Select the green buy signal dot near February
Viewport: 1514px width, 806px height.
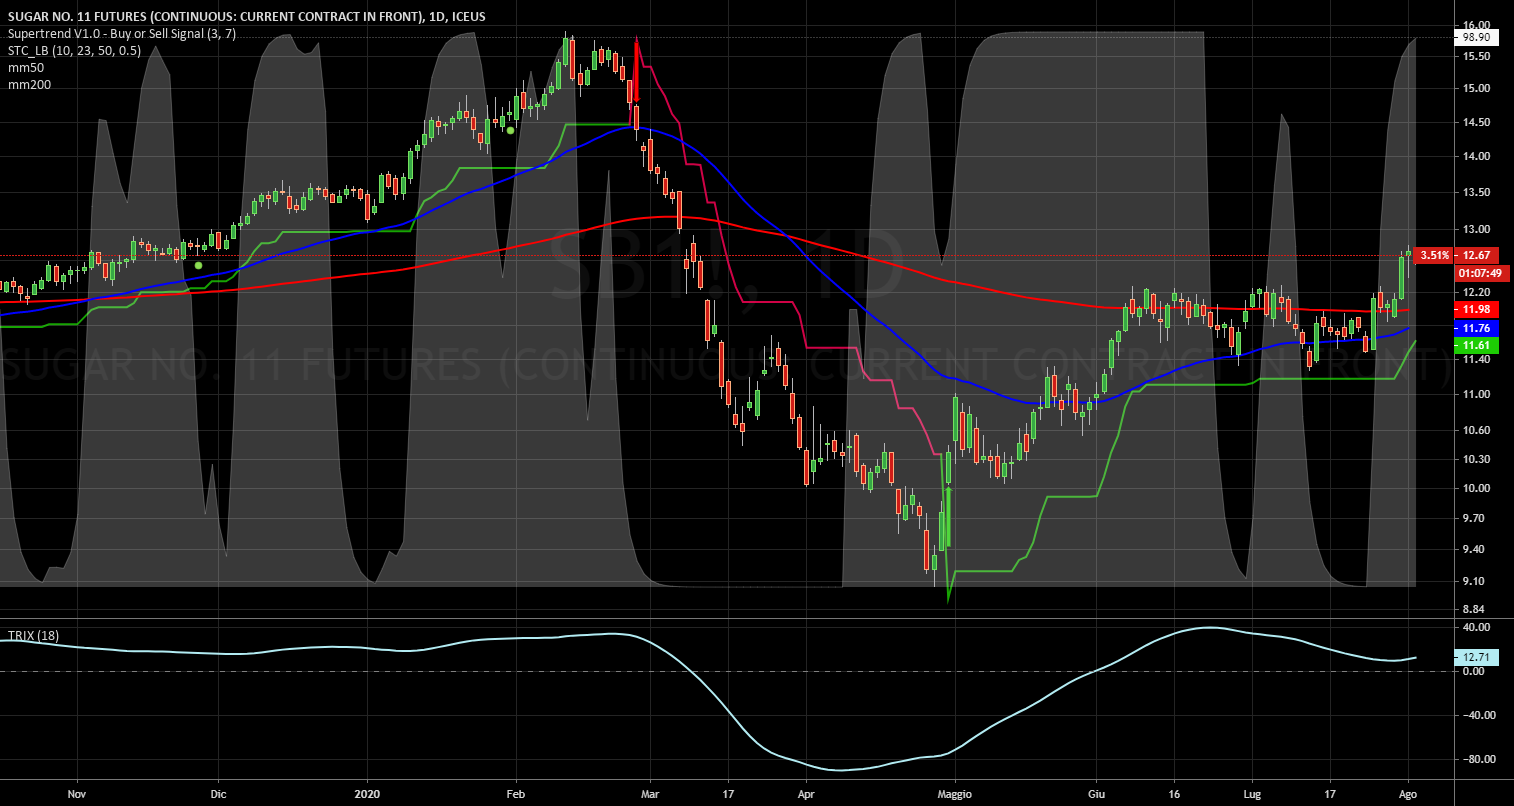point(511,130)
